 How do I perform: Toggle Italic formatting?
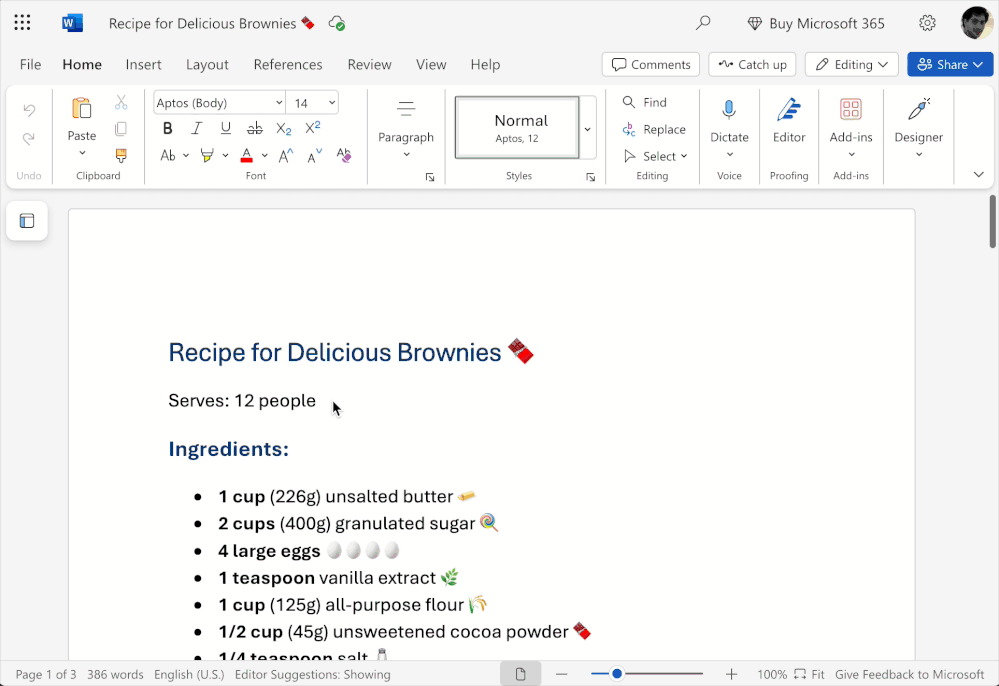(197, 128)
